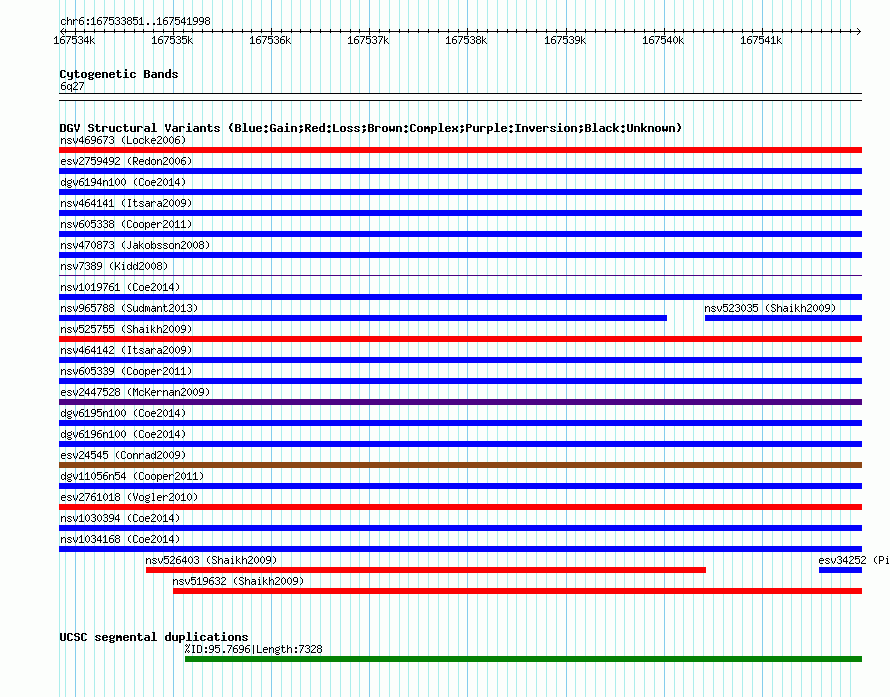The height and width of the screenshot is (697, 890).
Task: Open nsv464142 (Itsara2009) label
Action: (x=126, y=350)
